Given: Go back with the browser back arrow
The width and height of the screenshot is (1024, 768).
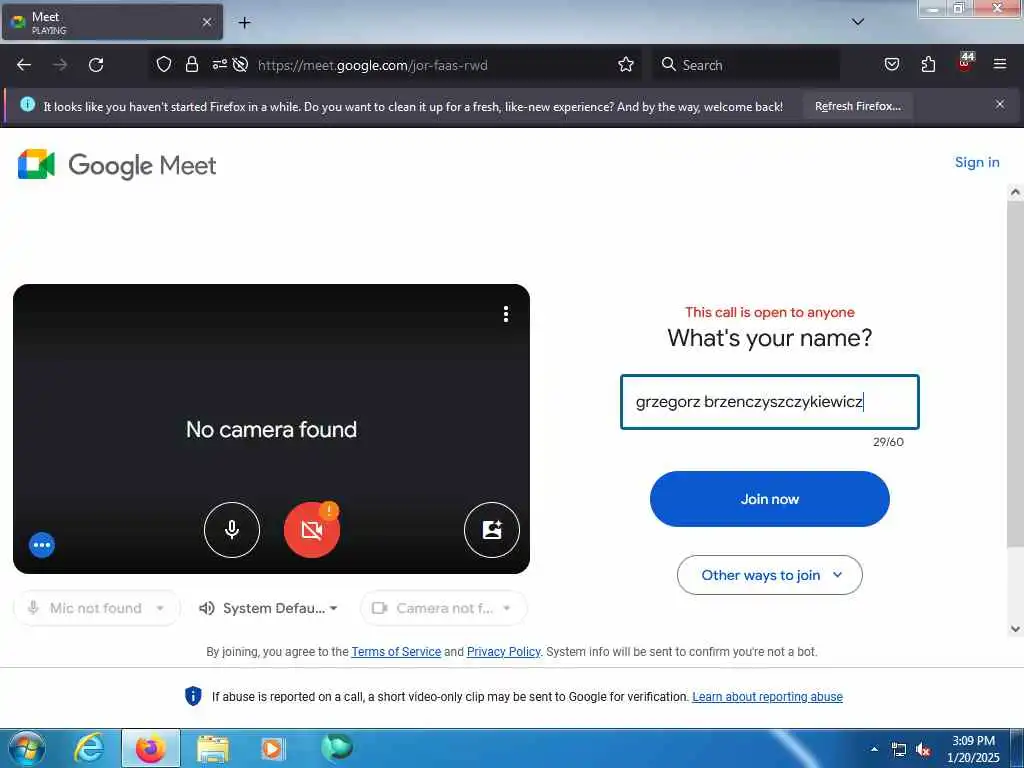Looking at the screenshot, I should [24, 65].
